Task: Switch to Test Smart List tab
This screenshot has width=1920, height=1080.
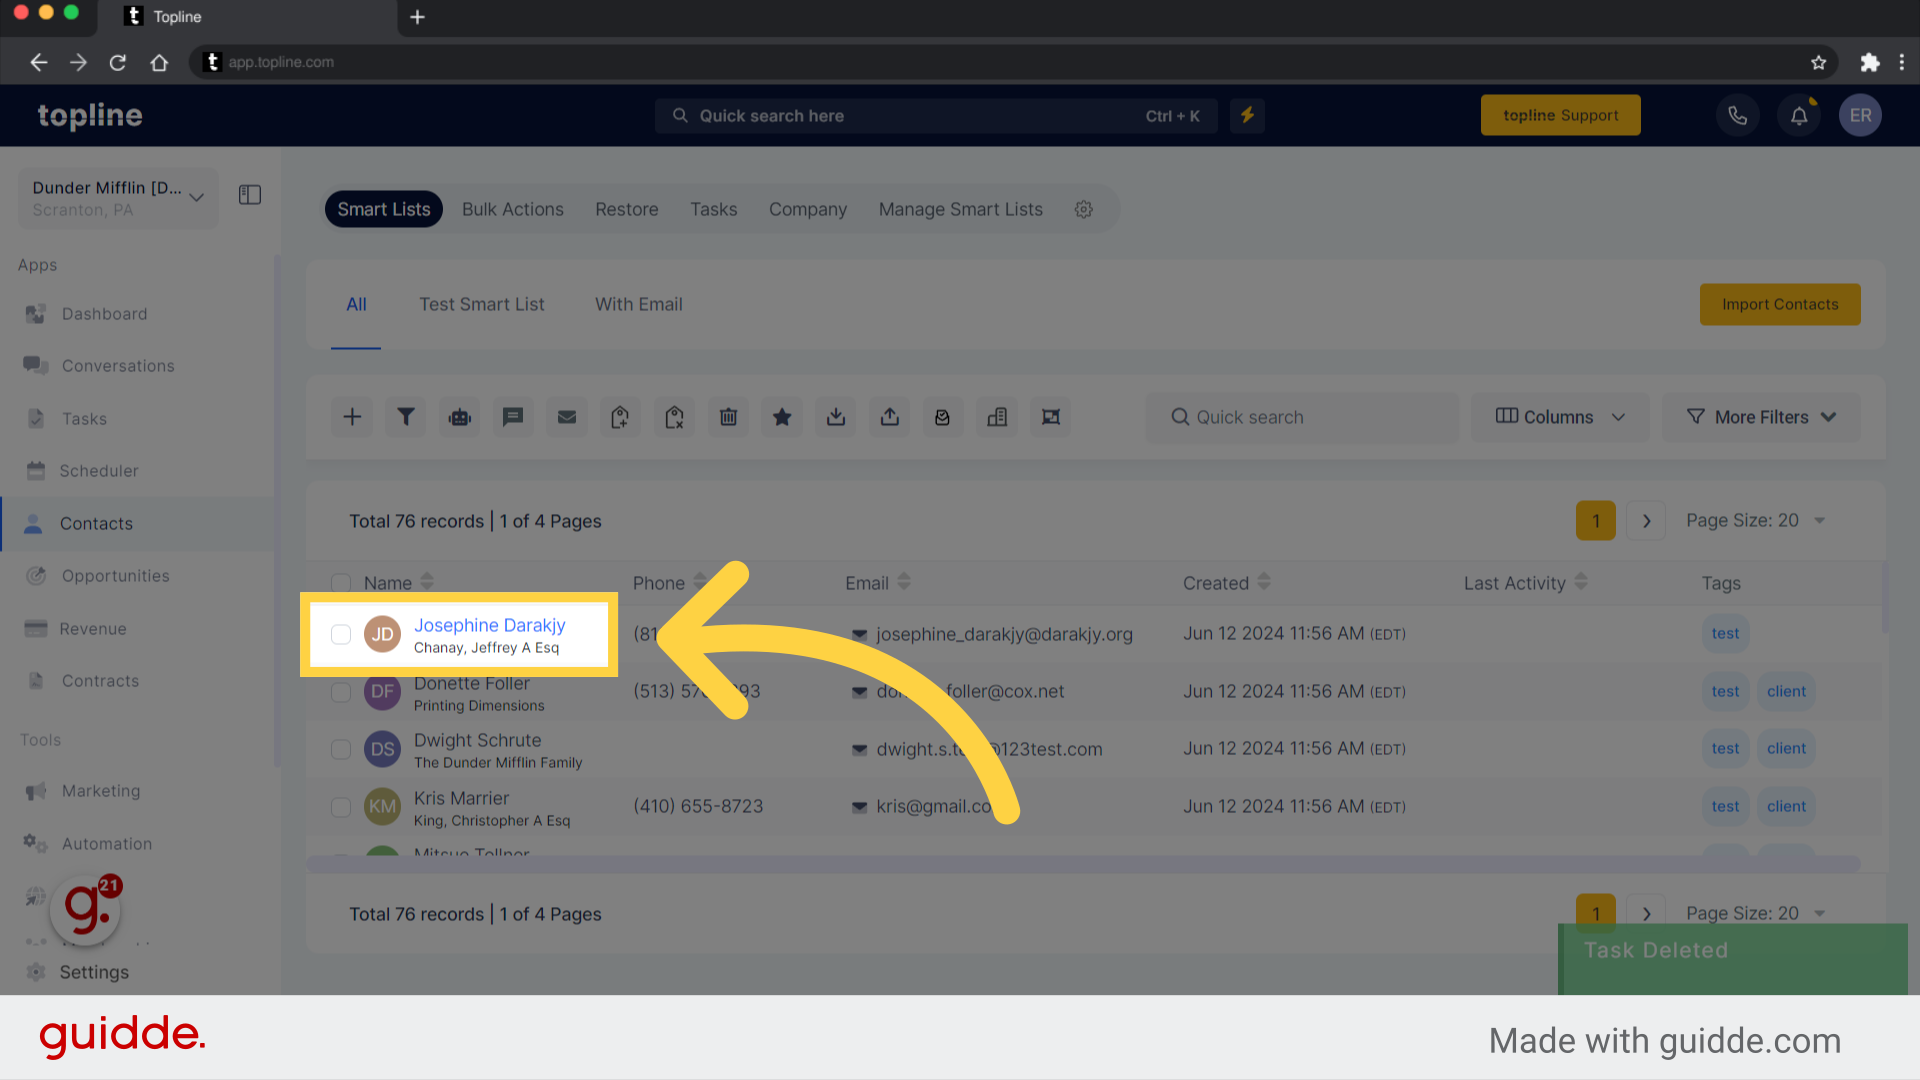Action: (x=481, y=305)
